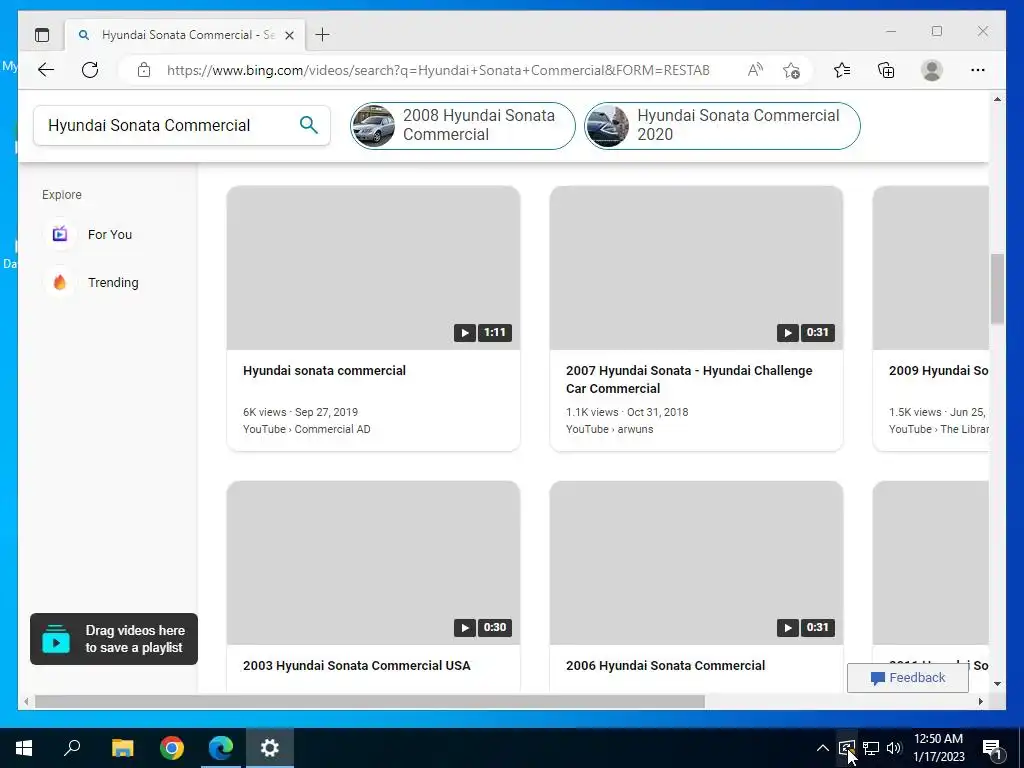Screen dimensions: 1024x768
Task: Open the Feedback button
Action: (x=908, y=678)
